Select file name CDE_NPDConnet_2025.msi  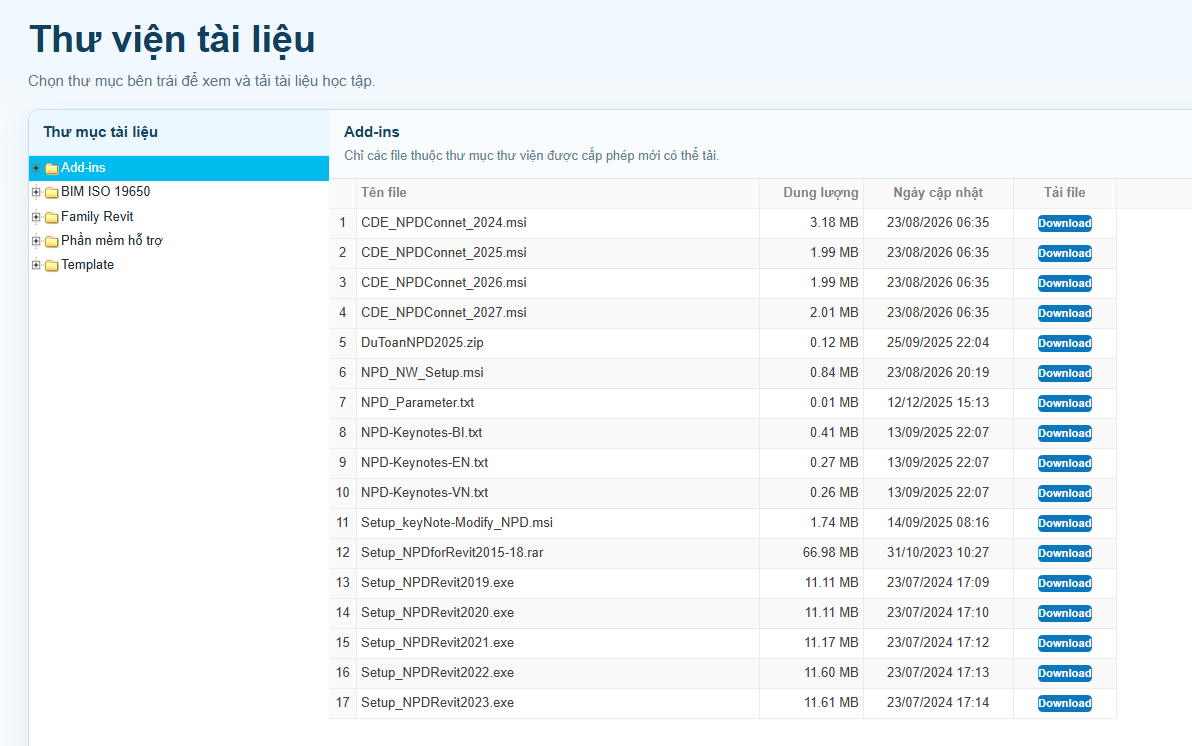(x=444, y=252)
